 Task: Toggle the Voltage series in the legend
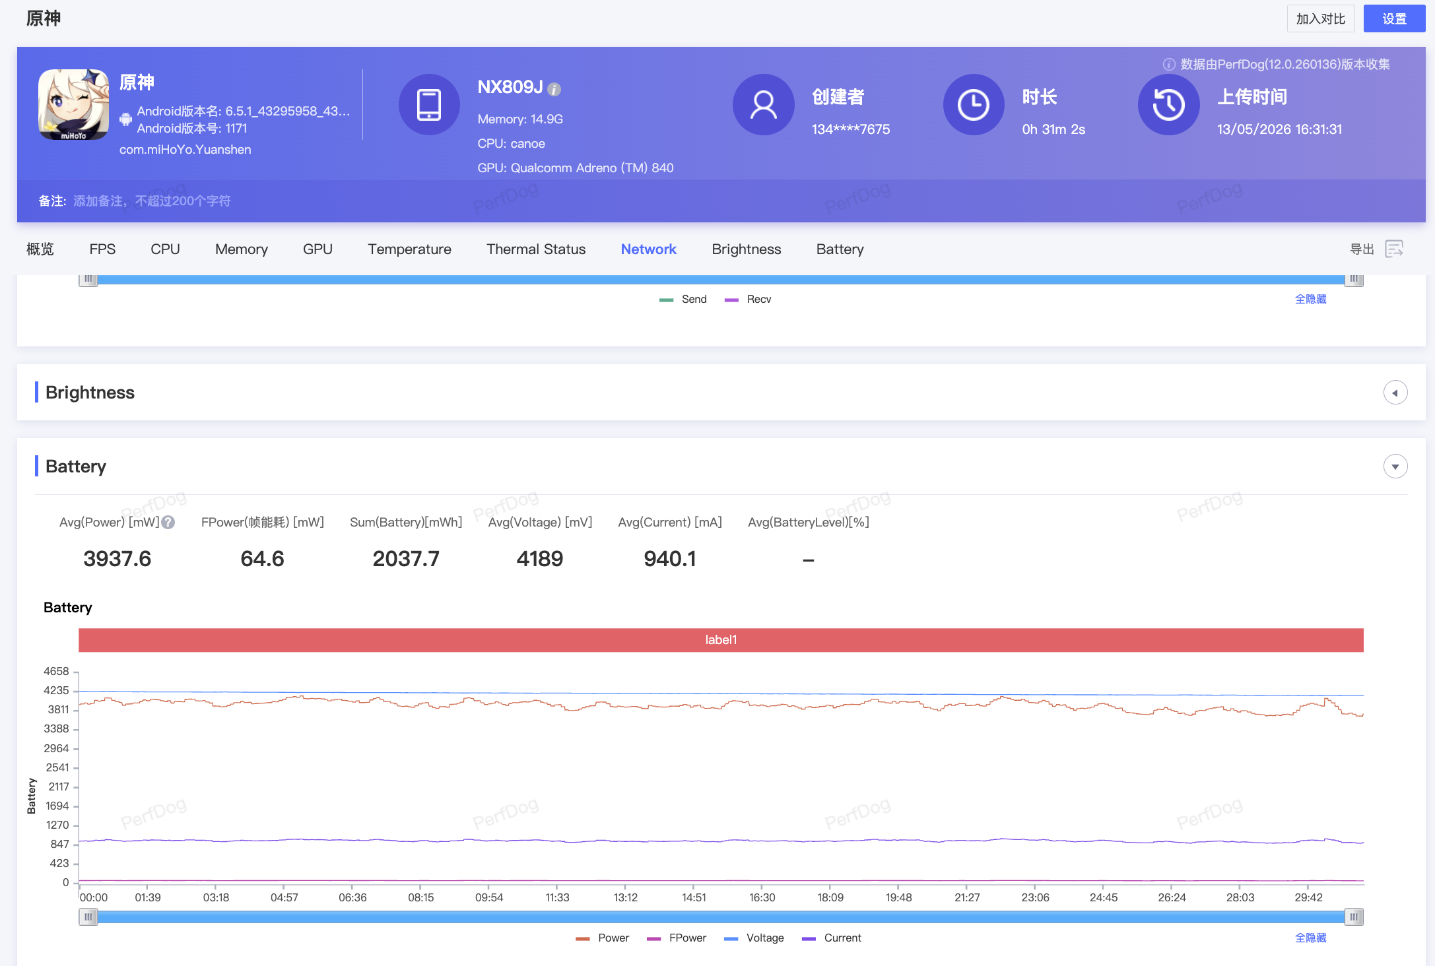754,938
